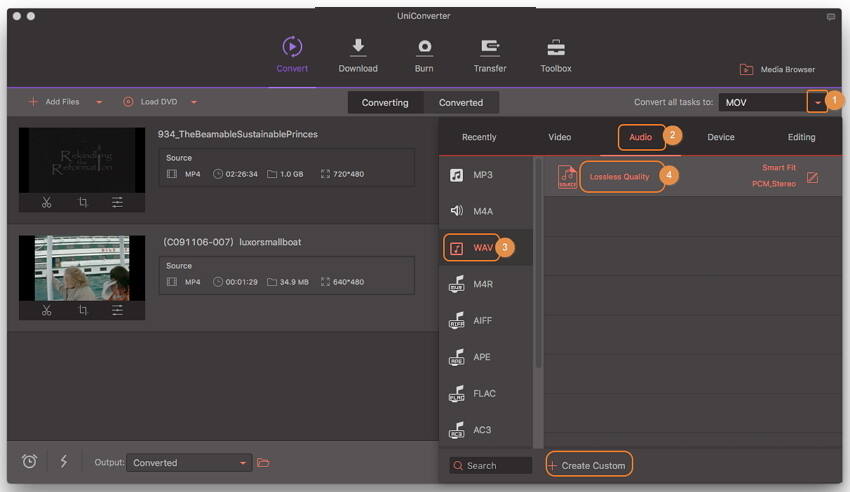Select the Video format tab

[x=559, y=137]
